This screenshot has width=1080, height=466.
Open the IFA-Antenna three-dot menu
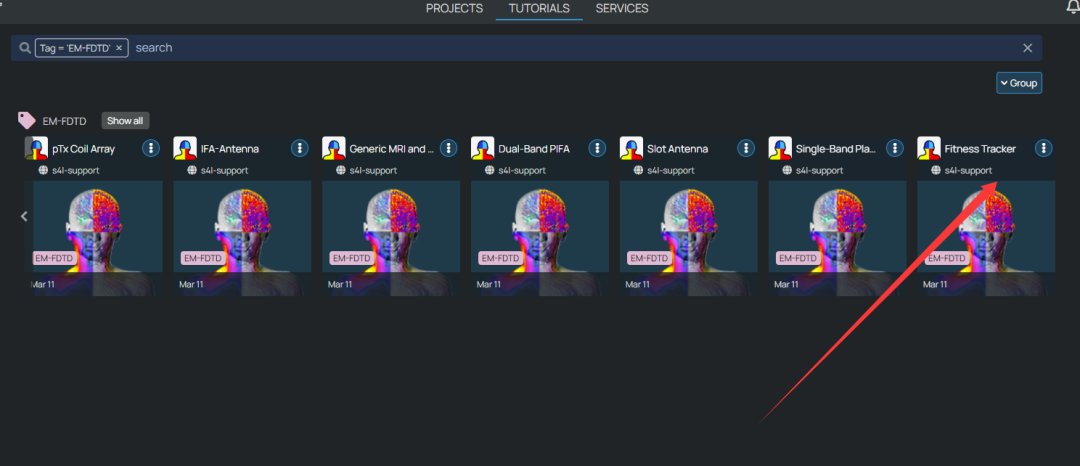pyautogui.click(x=300, y=148)
